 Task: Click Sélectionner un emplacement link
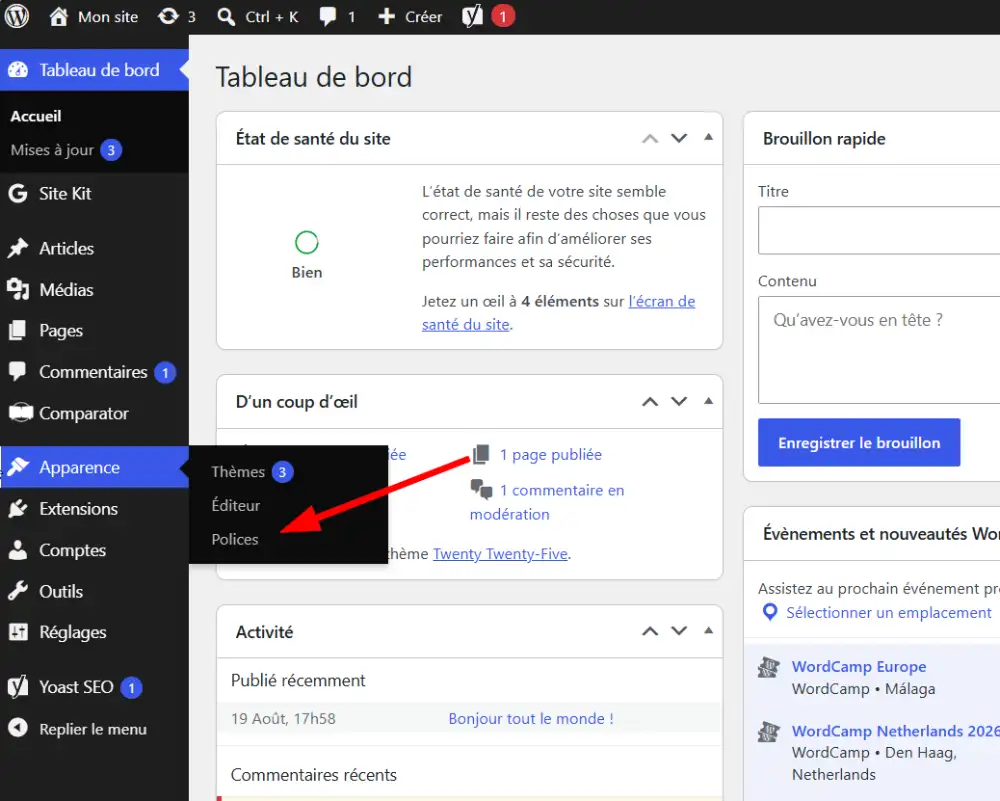[x=888, y=612]
